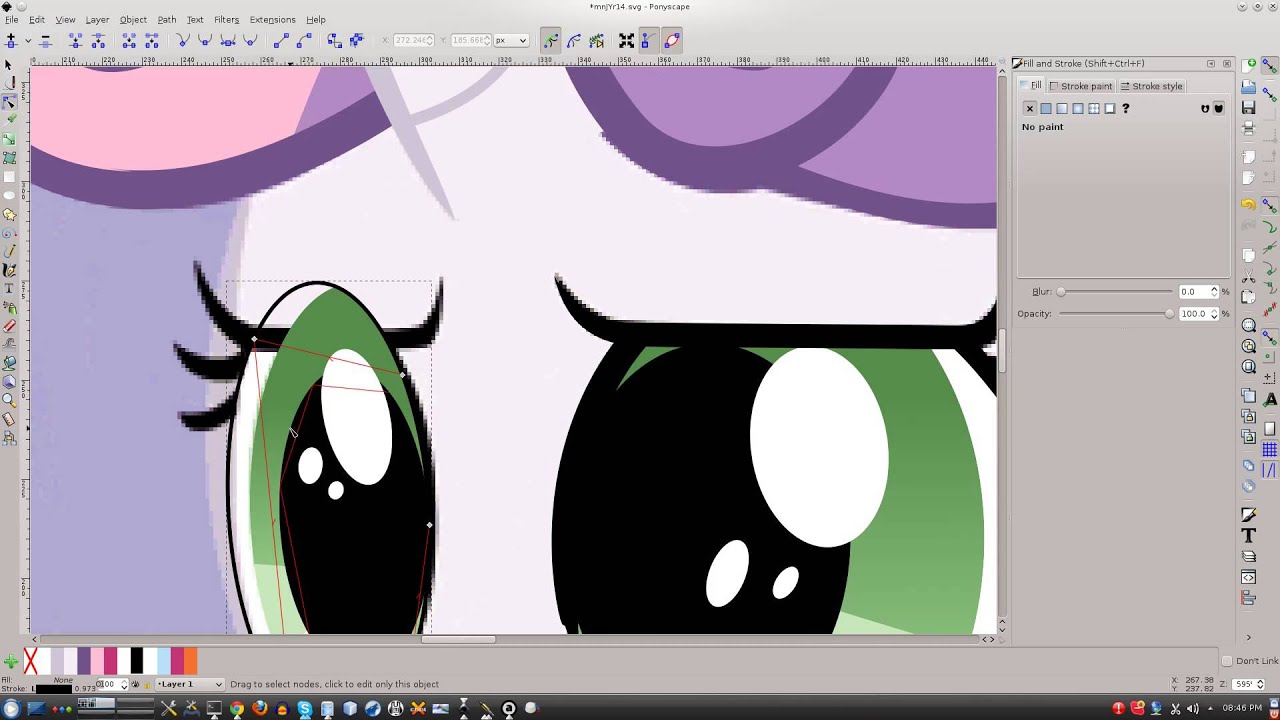This screenshot has width=1280, height=720.
Task: Open the Extensions menu
Action: tap(272, 20)
